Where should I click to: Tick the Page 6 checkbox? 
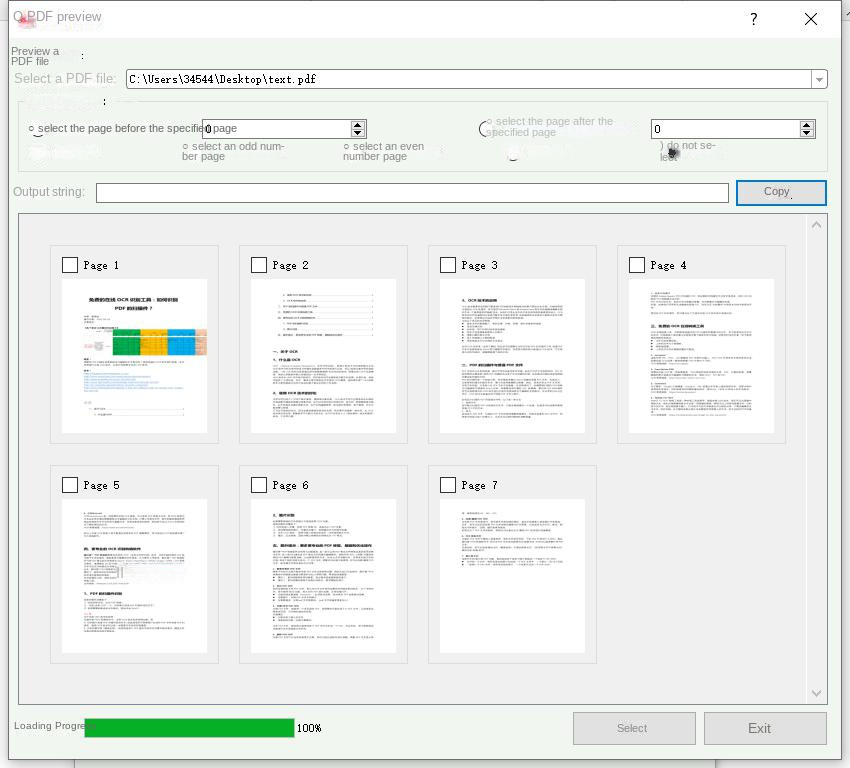tap(259, 485)
